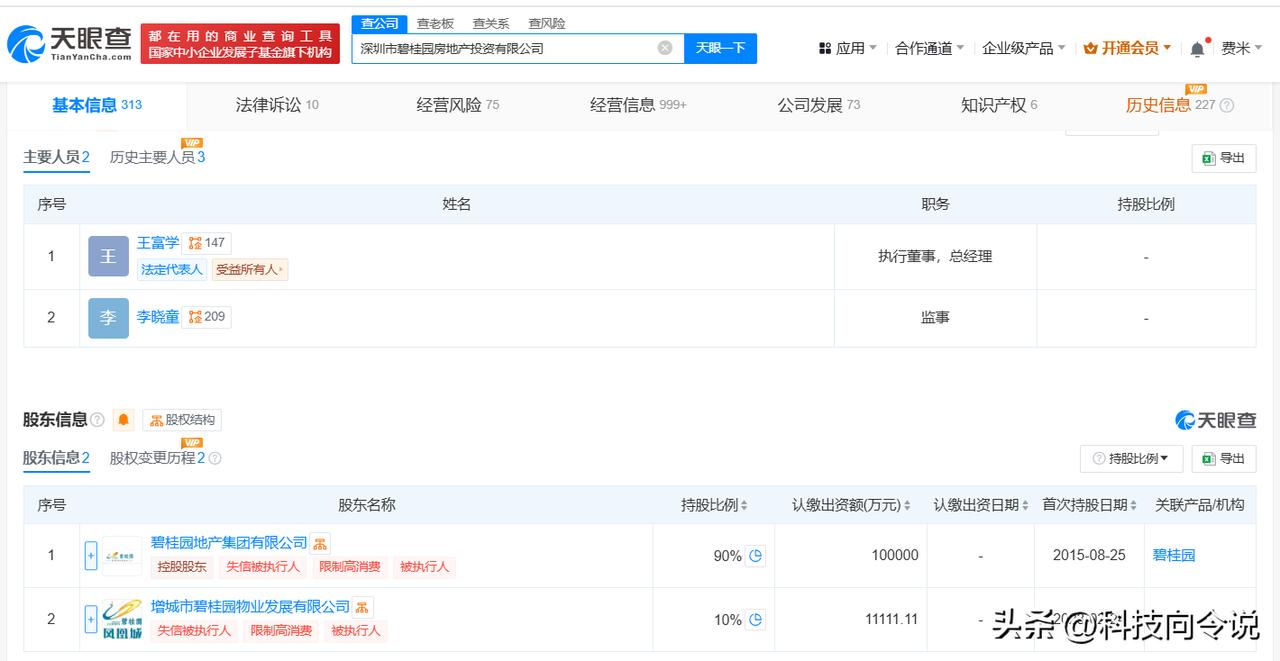Click the 100000 subscribed capital cell
The width and height of the screenshot is (1280, 661).
point(851,555)
